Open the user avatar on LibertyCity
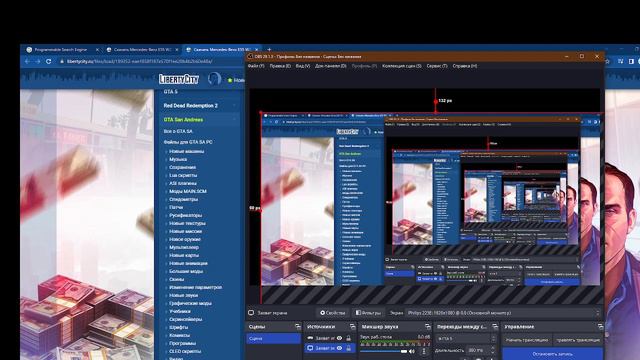This screenshot has width=640, height=360. coord(214,78)
